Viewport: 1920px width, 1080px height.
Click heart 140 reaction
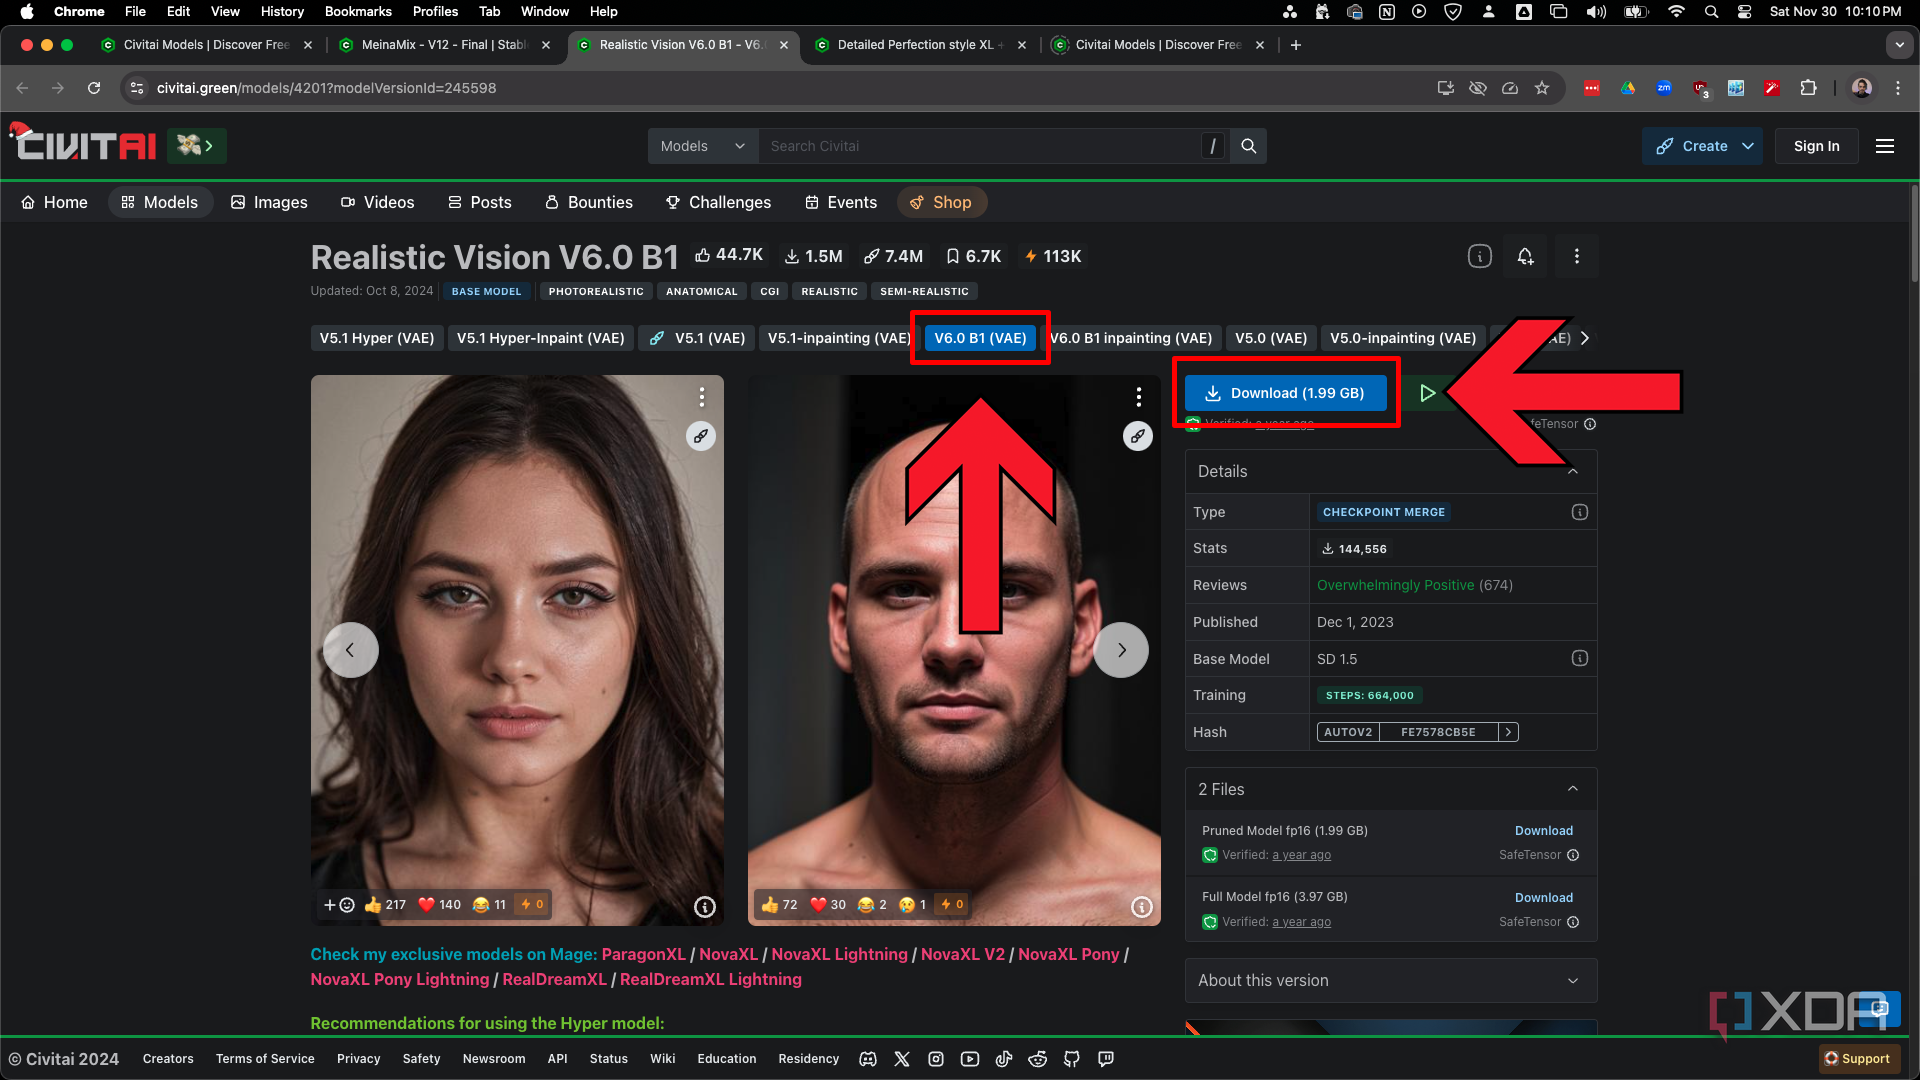[439, 905]
